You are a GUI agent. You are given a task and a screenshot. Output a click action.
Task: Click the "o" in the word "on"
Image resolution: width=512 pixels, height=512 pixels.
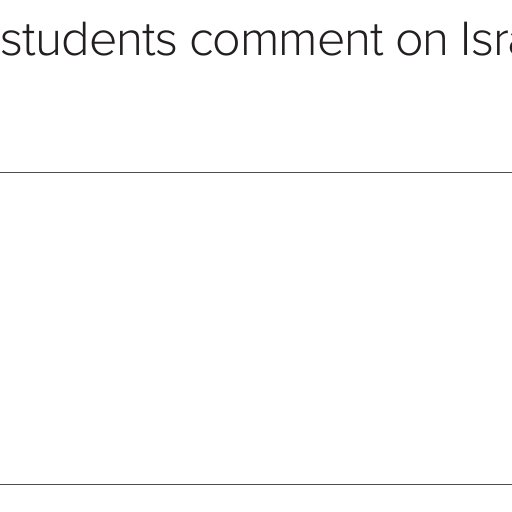409,44
